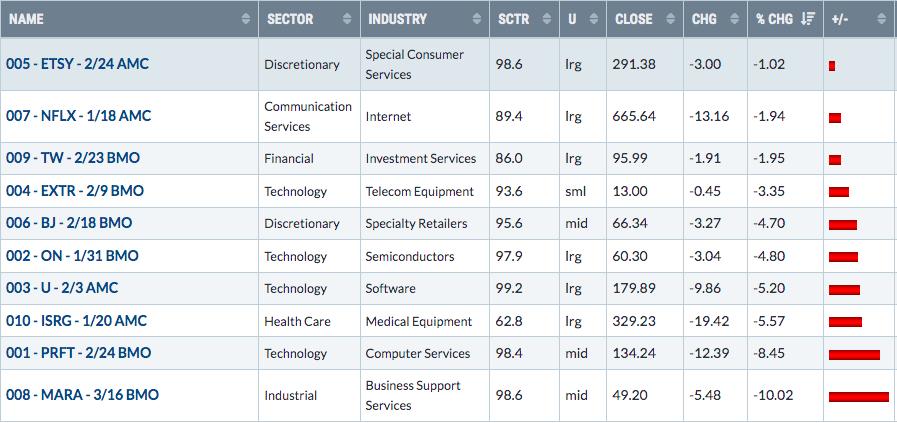Open the 005 - ETSY - 2/24 AMC link
The image size is (897, 423).
(77, 64)
